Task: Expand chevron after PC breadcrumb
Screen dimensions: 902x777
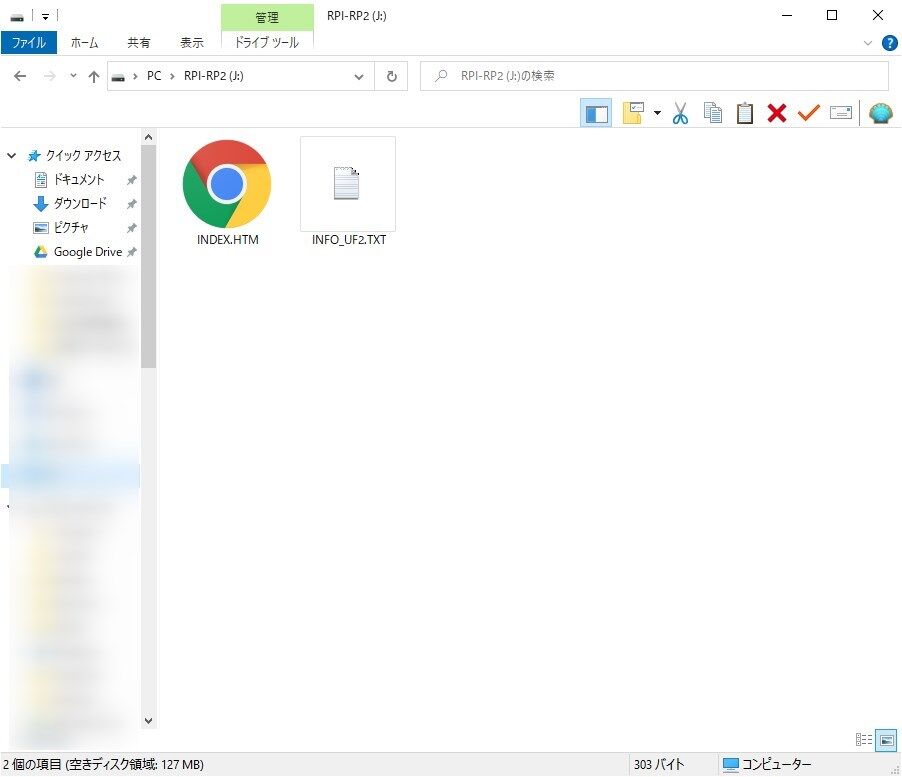Action: [x=172, y=76]
